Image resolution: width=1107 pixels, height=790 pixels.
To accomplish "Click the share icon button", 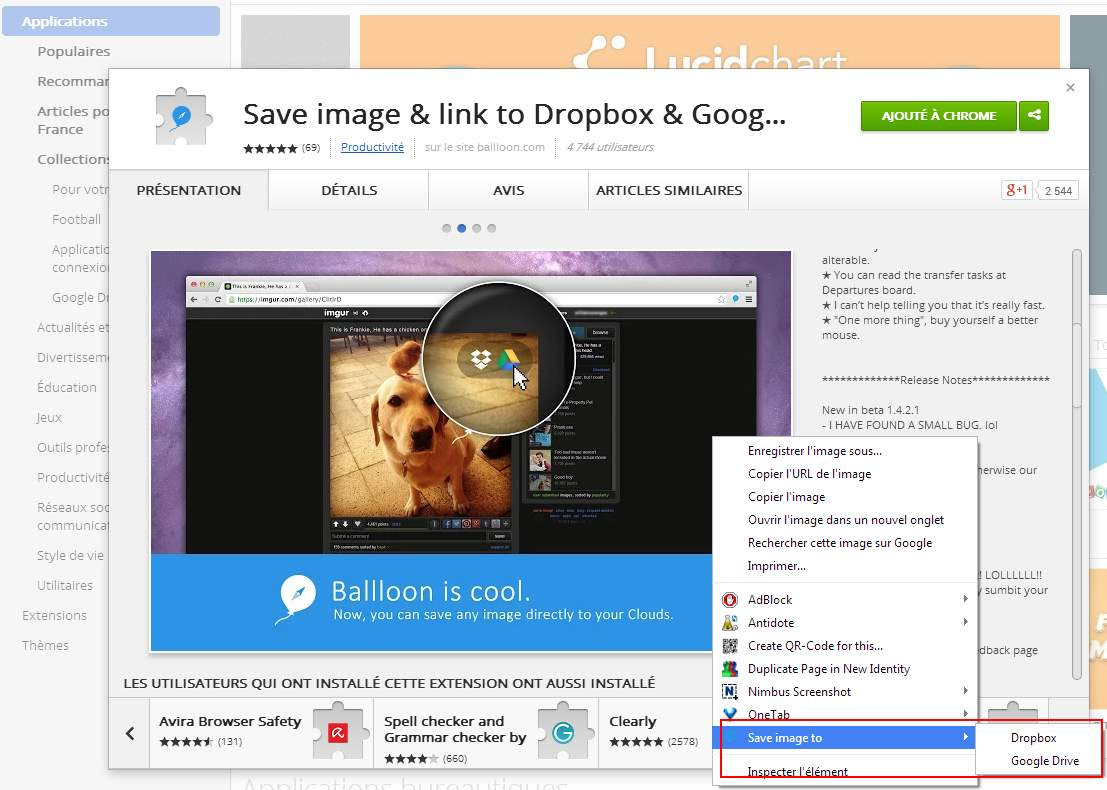I will pyautogui.click(x=1034, y=115).
